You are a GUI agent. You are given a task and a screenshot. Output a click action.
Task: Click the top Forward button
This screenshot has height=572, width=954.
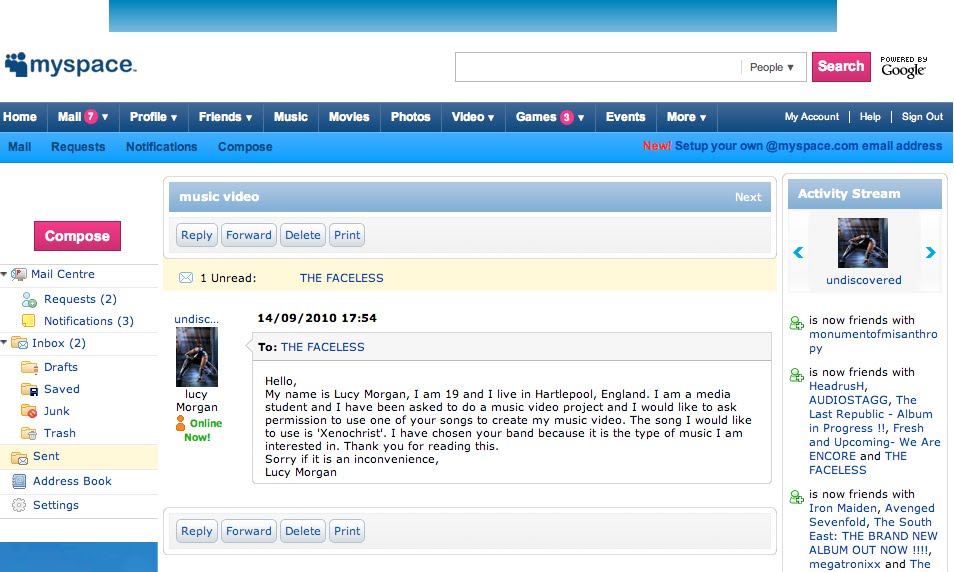click(x=249, y=235)
